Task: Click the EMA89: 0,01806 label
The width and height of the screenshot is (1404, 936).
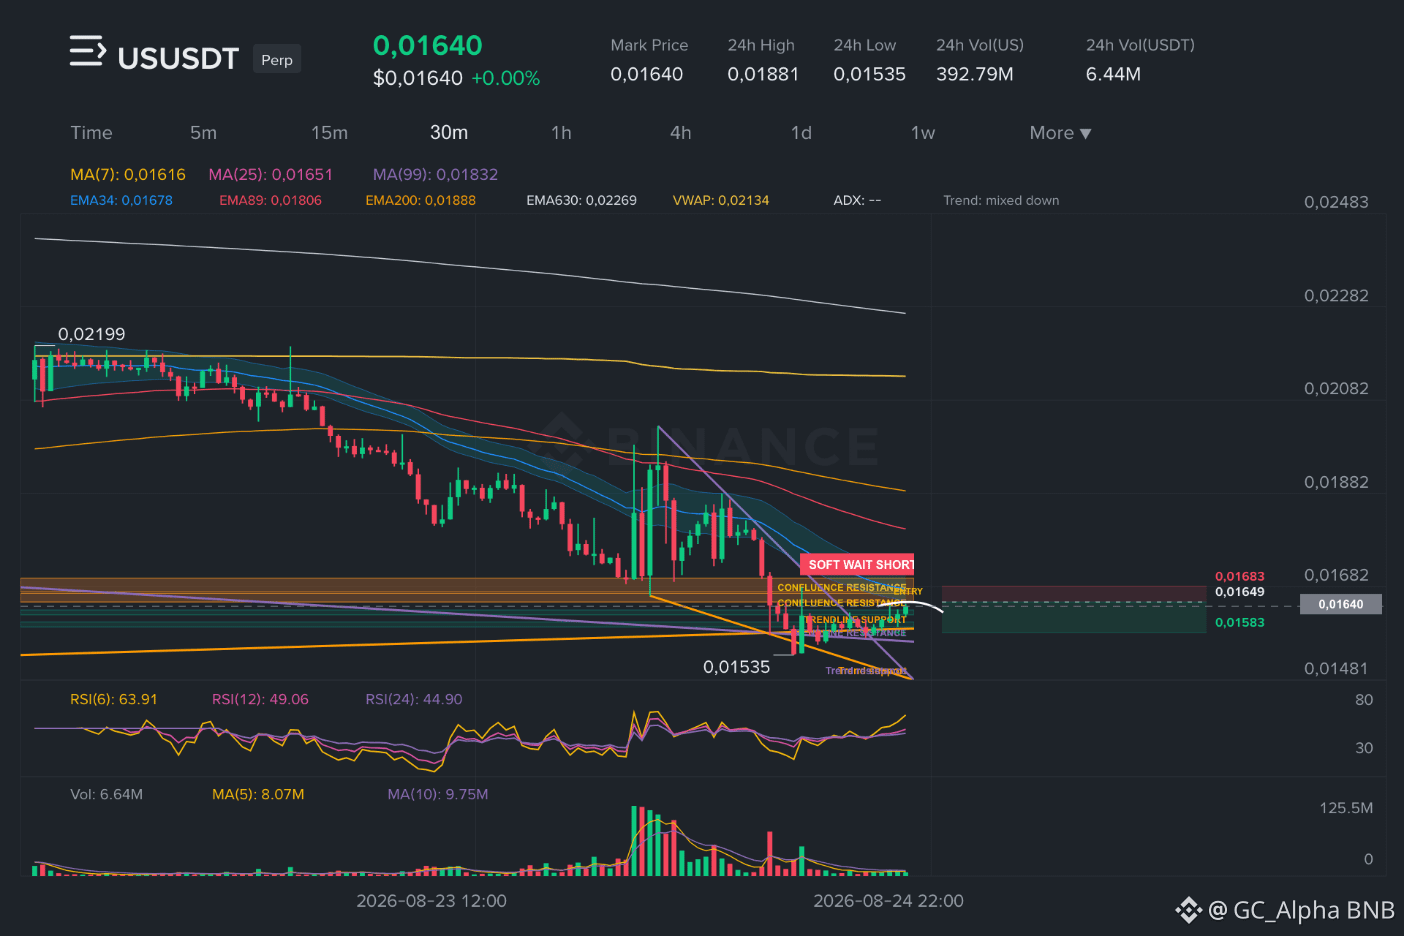Action: click(270, 200)
